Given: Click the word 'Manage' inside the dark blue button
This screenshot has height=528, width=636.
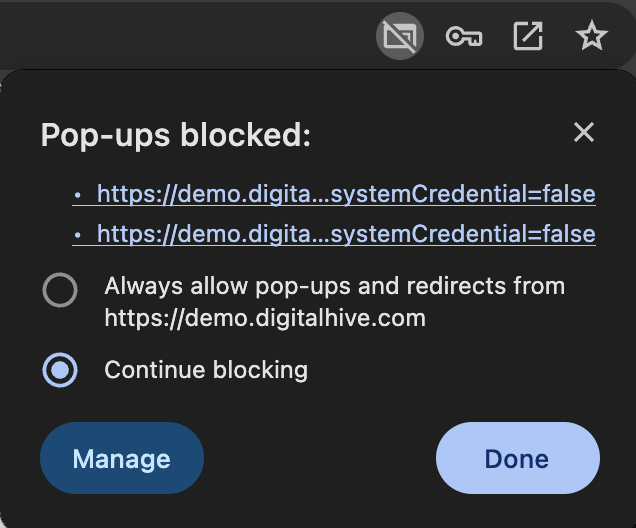Looking at the screenshot, I should click(x=122, y=459).
